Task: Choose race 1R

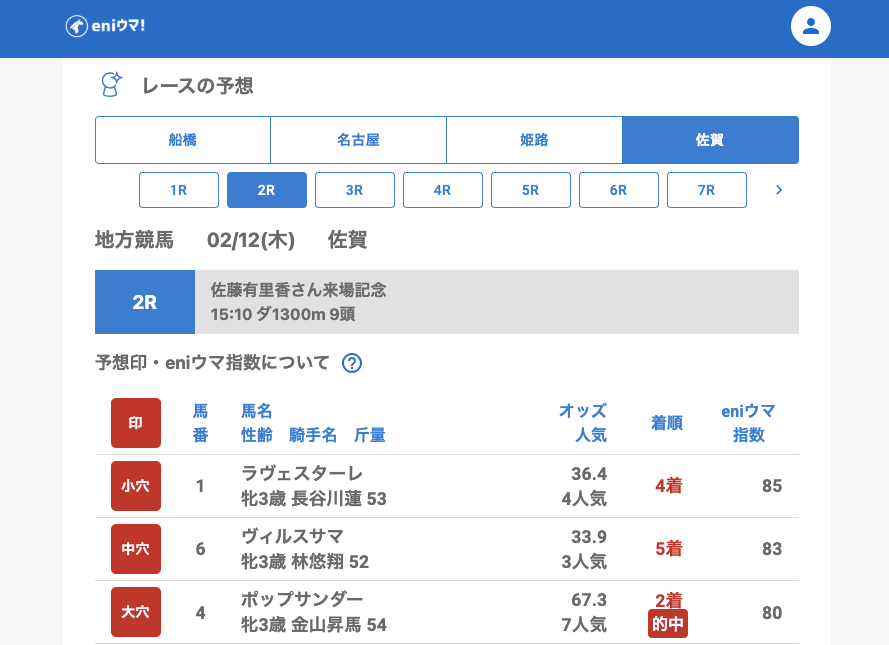Action: point(179,190)
